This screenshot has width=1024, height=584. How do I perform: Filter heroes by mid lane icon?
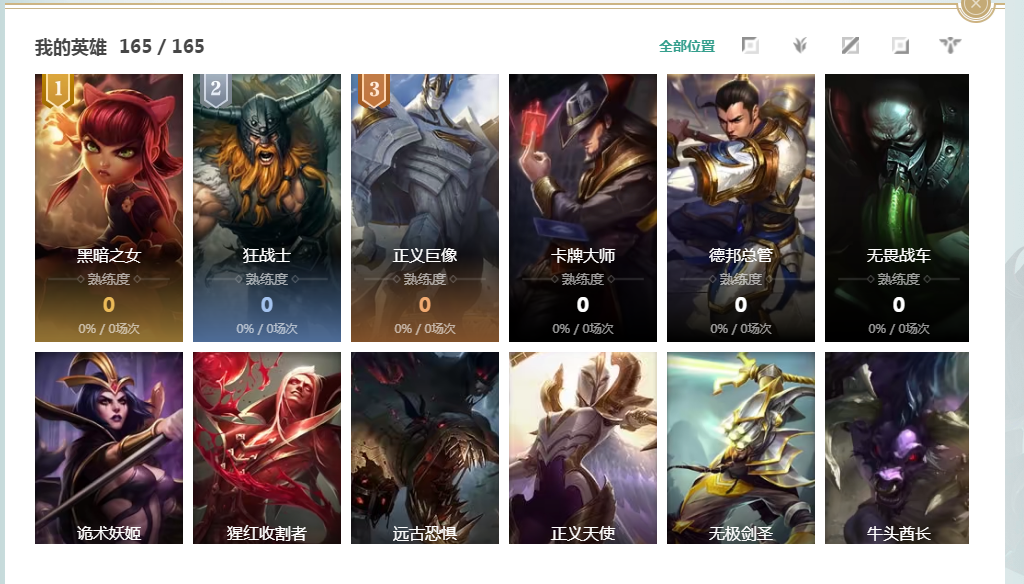coord(850,46)
